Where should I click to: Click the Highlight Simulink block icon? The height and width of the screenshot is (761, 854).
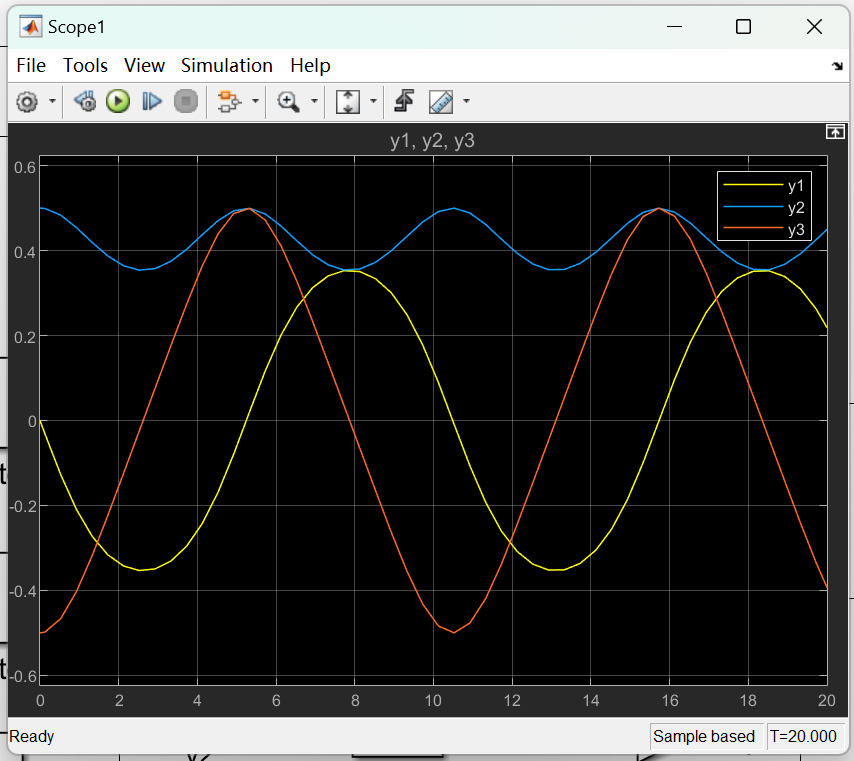[x=228, y=101]
